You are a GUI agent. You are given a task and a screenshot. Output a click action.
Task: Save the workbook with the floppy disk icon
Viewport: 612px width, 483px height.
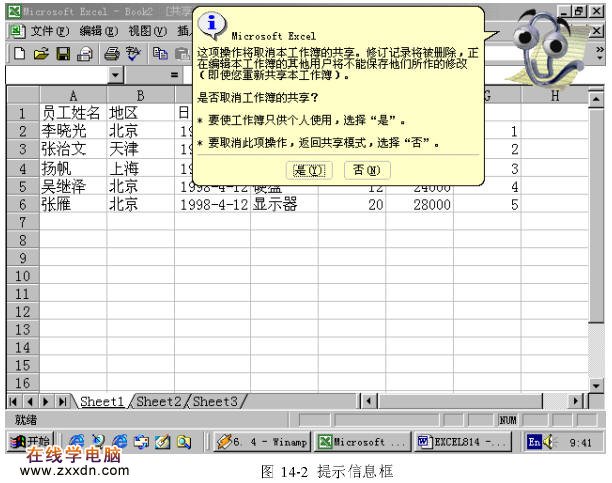click(63, 53)
